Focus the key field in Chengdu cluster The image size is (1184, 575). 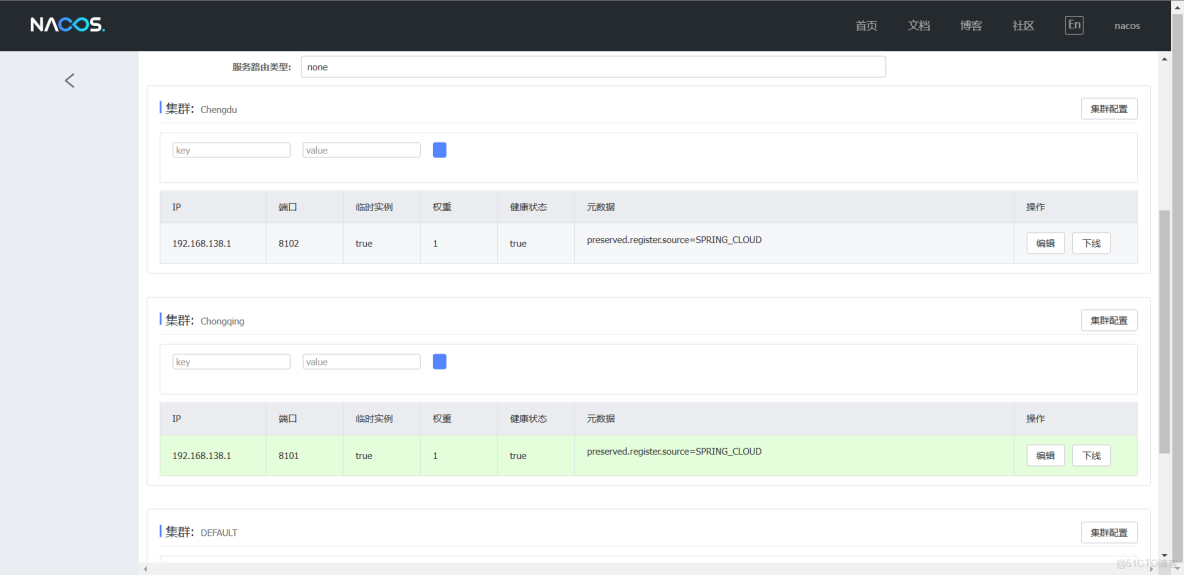click(x=232, y=150)
